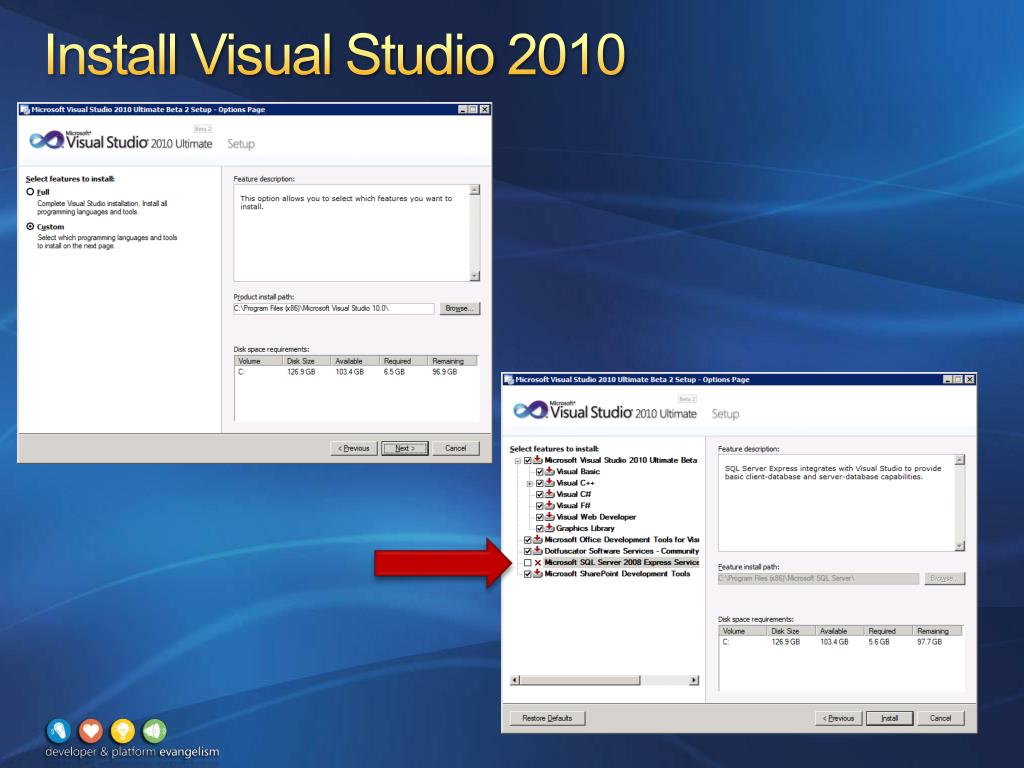Click the Dotfuscator install icon
The width and height of the screenshot is (1024, 768).
click(x=538, y=551)
